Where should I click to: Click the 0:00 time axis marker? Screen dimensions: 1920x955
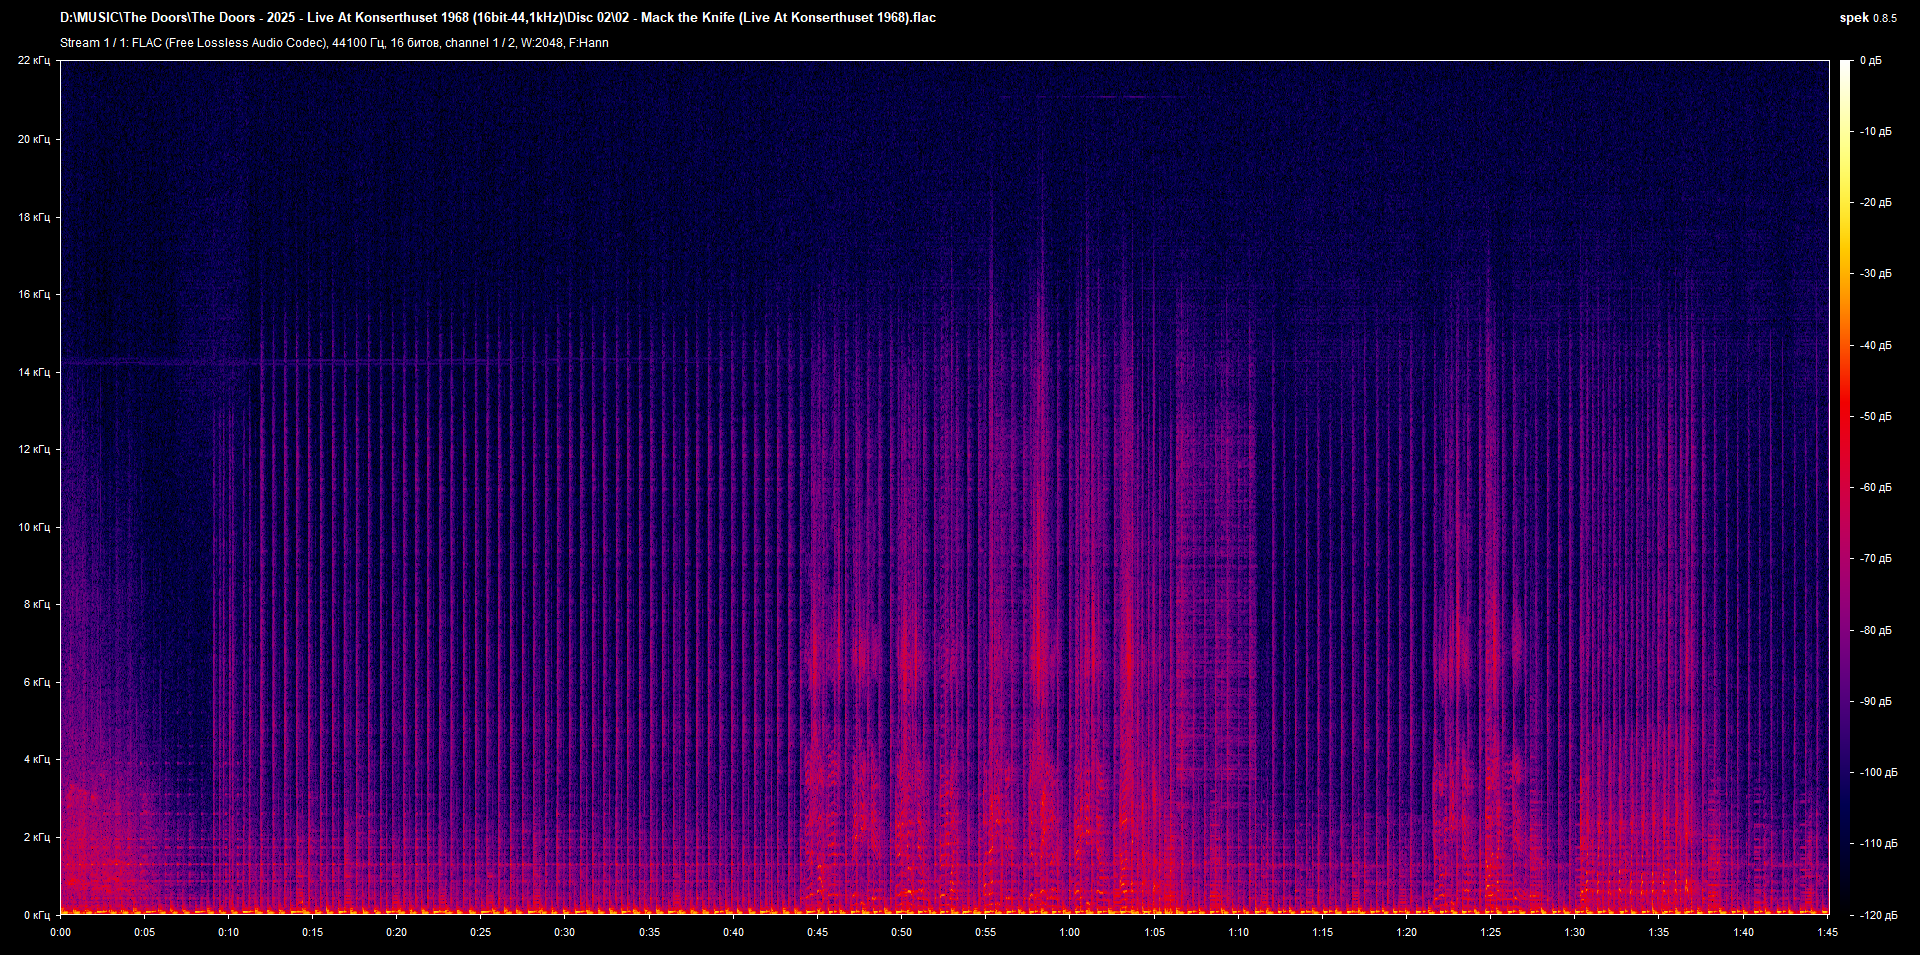(x=61, y=932)
